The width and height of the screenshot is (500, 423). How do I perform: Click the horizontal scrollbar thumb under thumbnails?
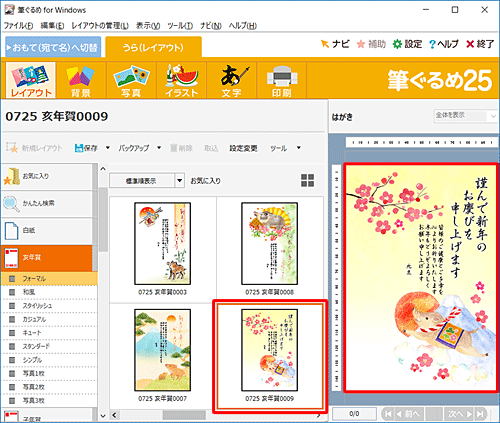coord(184,415)
